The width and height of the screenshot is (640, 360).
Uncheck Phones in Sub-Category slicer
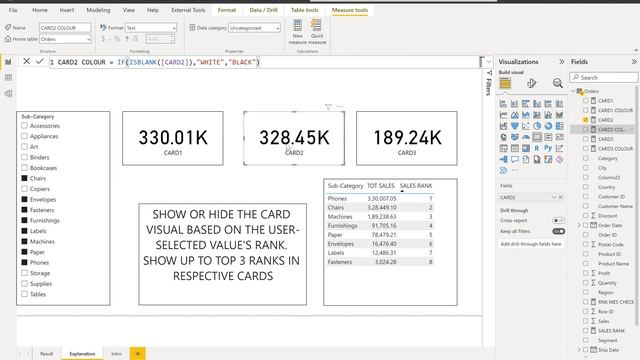click(x=24, y=262)
